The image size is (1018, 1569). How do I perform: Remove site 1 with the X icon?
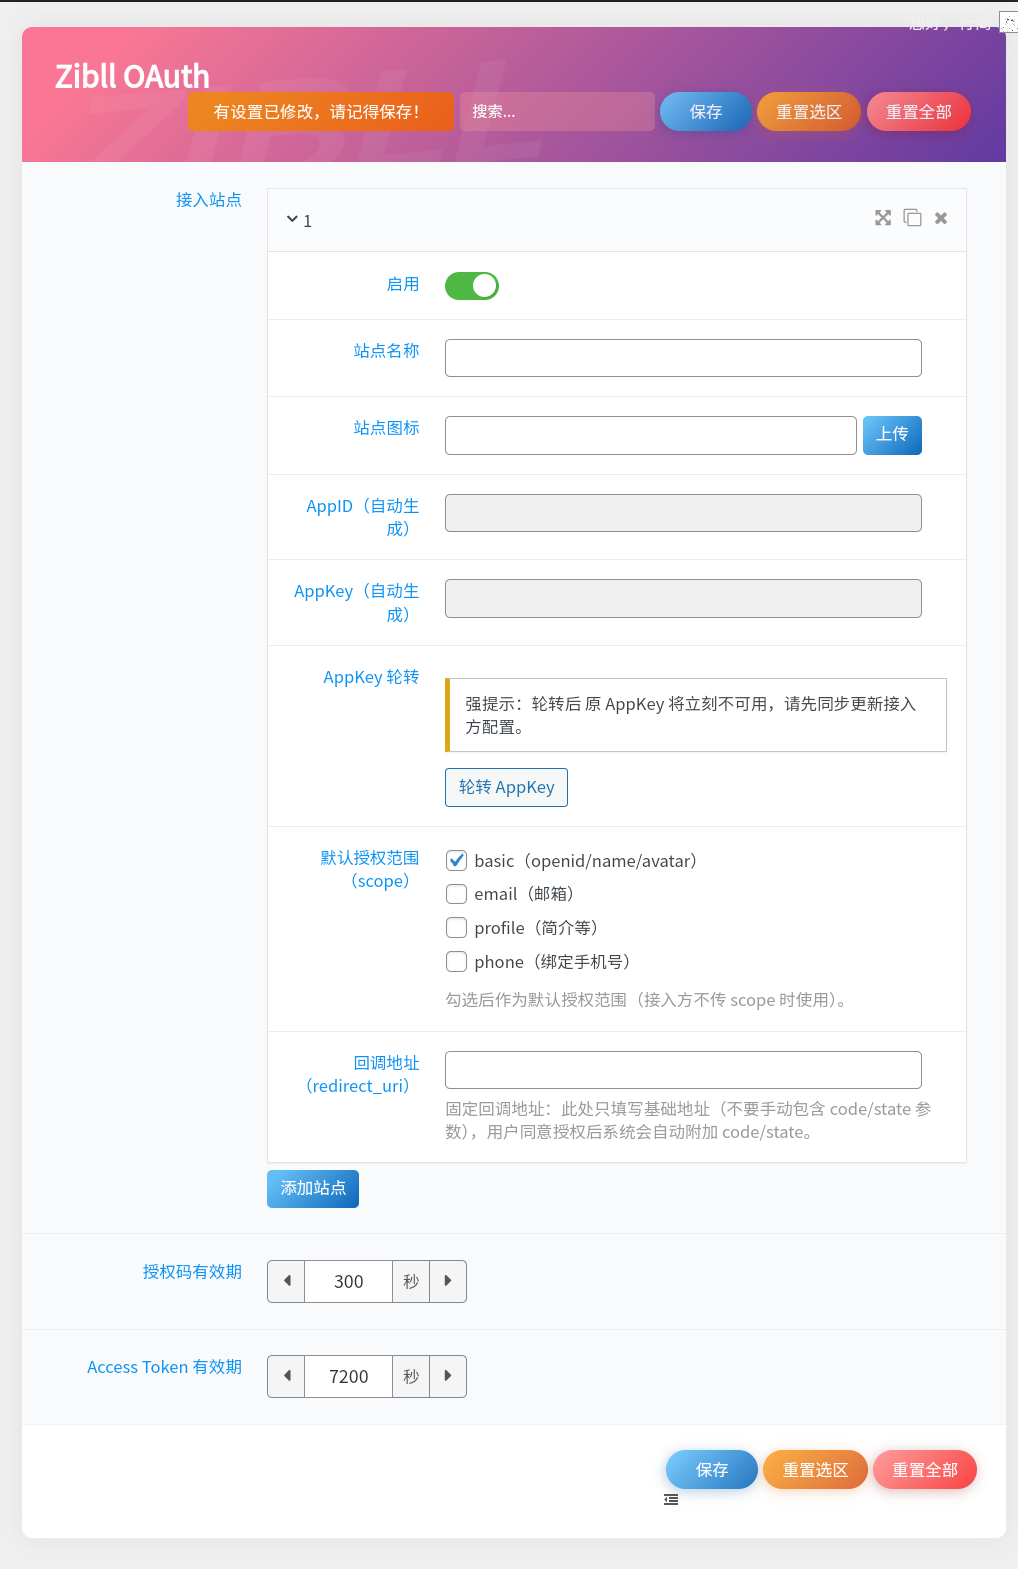[941, 218]
